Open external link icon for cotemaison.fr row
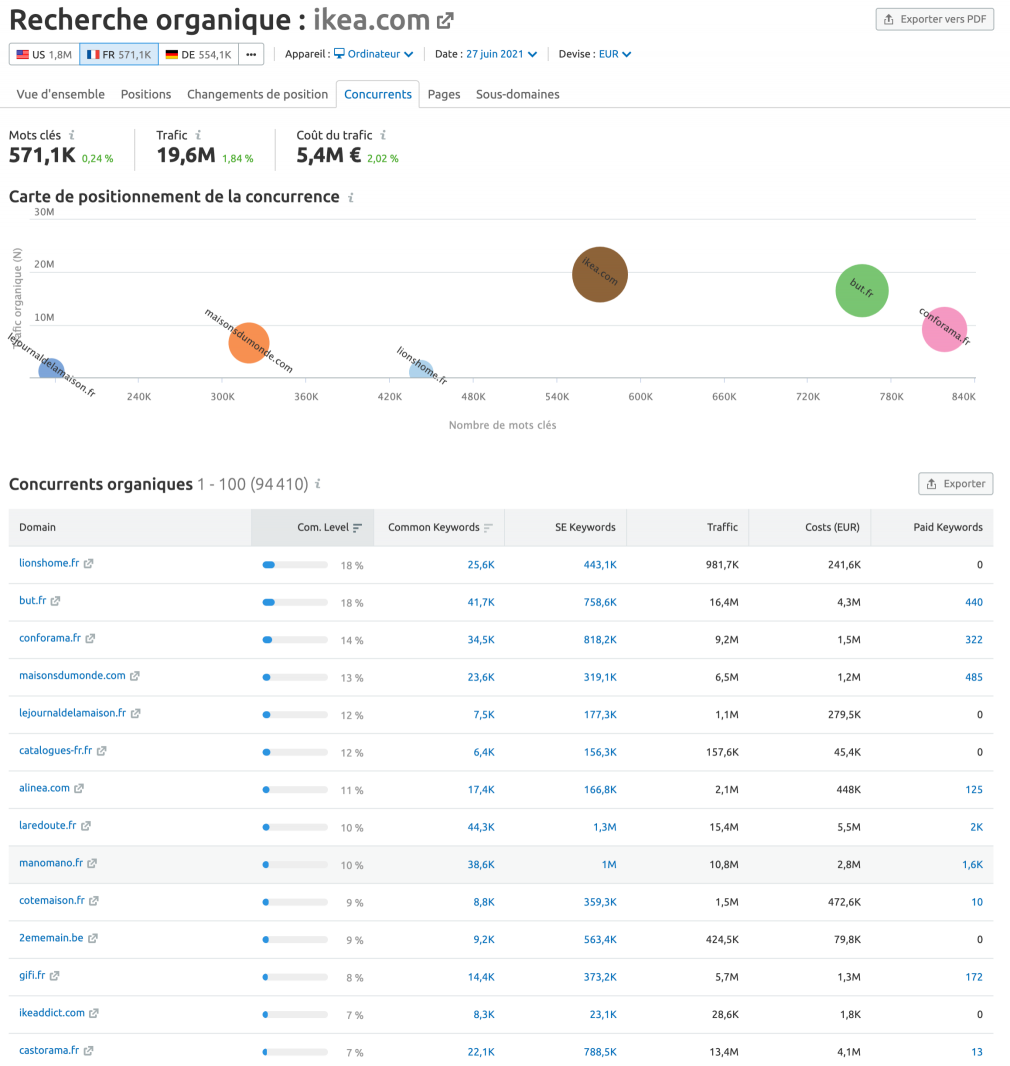Screen dimensions: 1010x1066 (94, 901)
